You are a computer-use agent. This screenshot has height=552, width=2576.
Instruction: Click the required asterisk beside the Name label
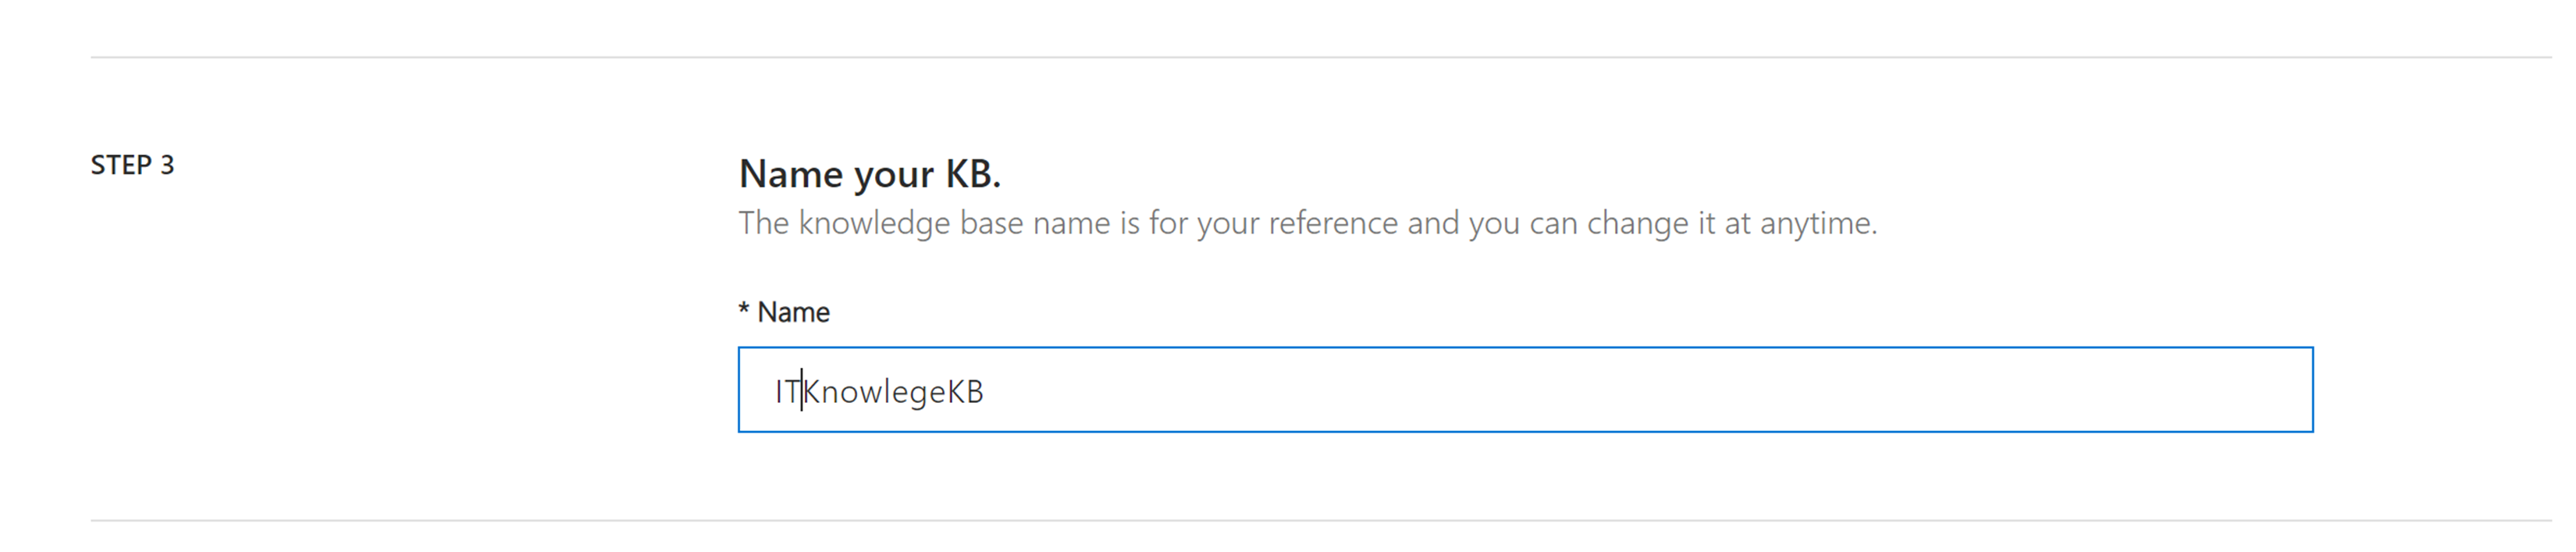[x=744, y=310]
